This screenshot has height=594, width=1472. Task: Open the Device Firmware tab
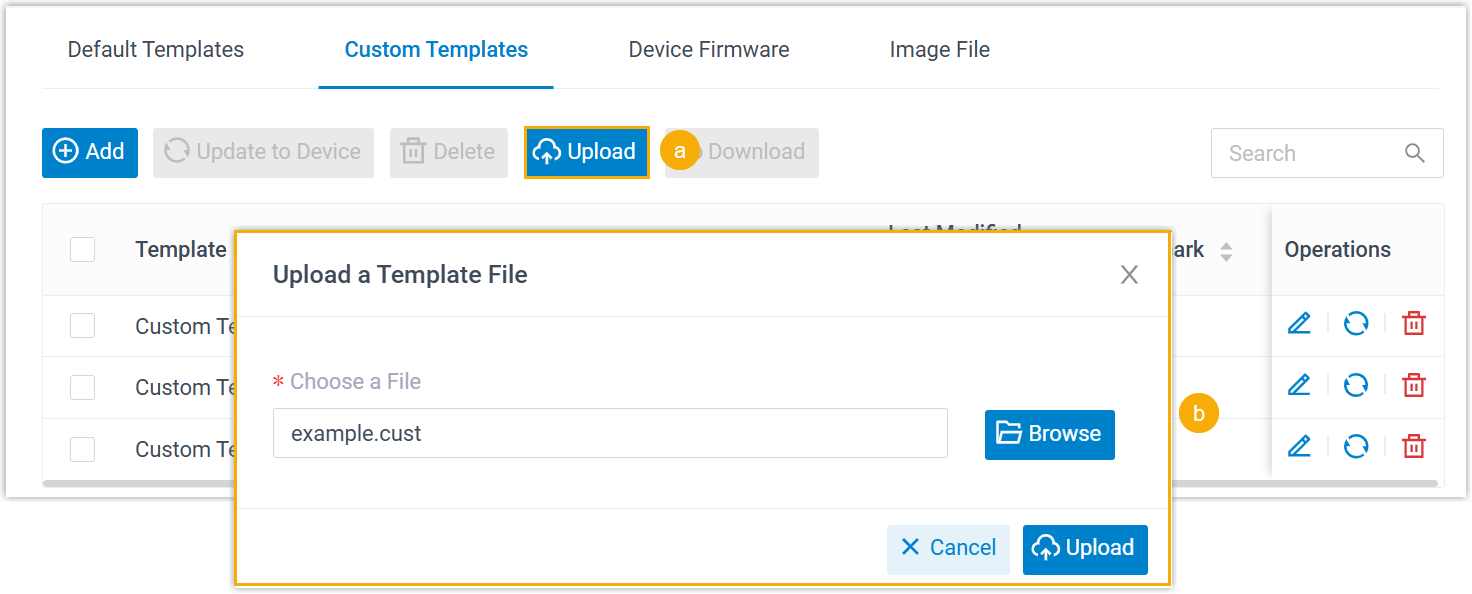(x=709, y=50)
